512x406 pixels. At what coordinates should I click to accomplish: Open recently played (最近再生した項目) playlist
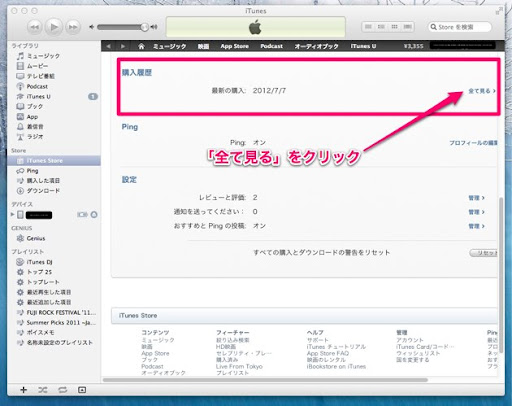click(49, 292)
